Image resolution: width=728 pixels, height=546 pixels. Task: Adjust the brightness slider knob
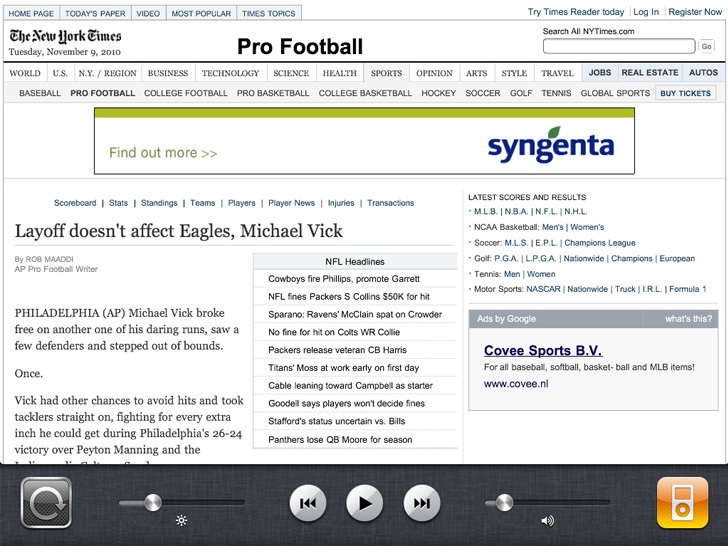(152, 502)
